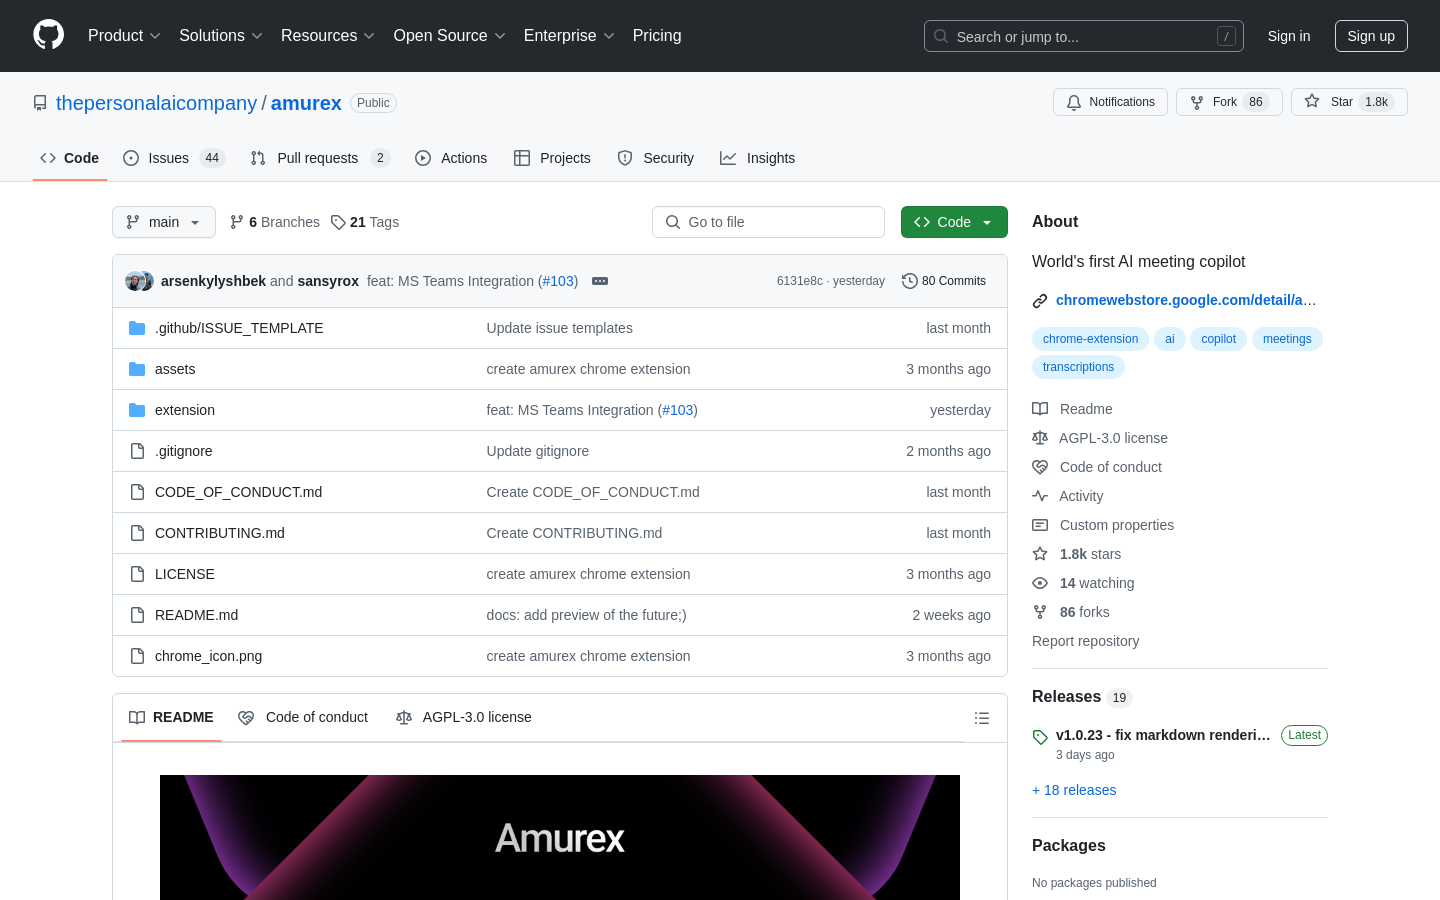Fork the repository using the Fork button
The height and width of the screenshot is (900, 1440).
[1229, 102]
